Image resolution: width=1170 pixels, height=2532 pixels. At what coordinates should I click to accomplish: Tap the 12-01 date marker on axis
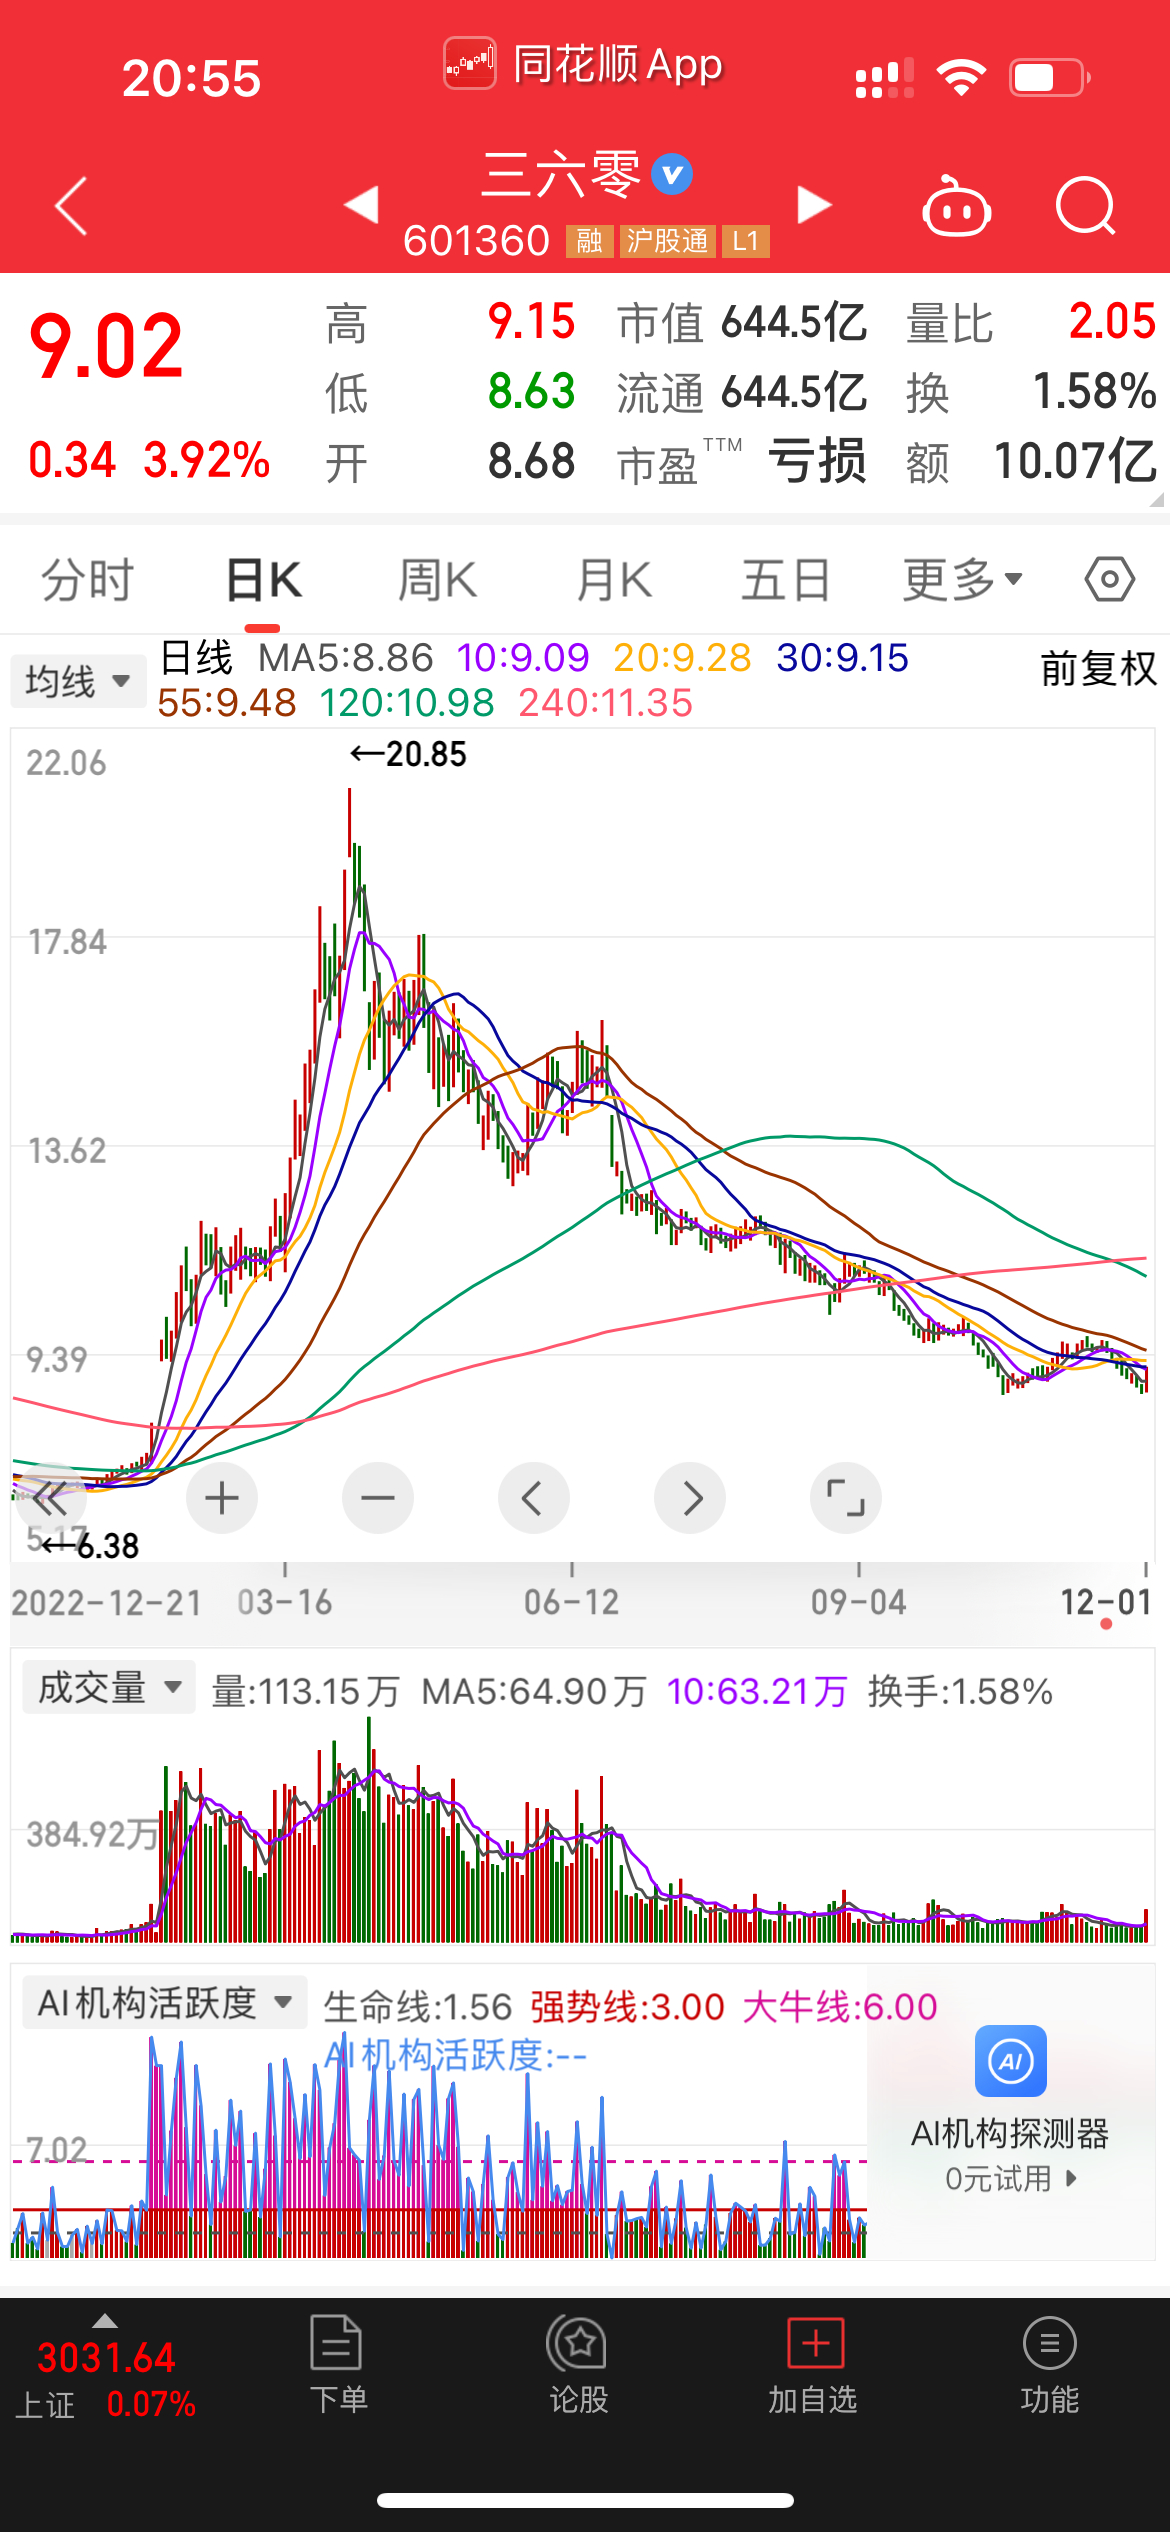[x=1106, y=1602]
